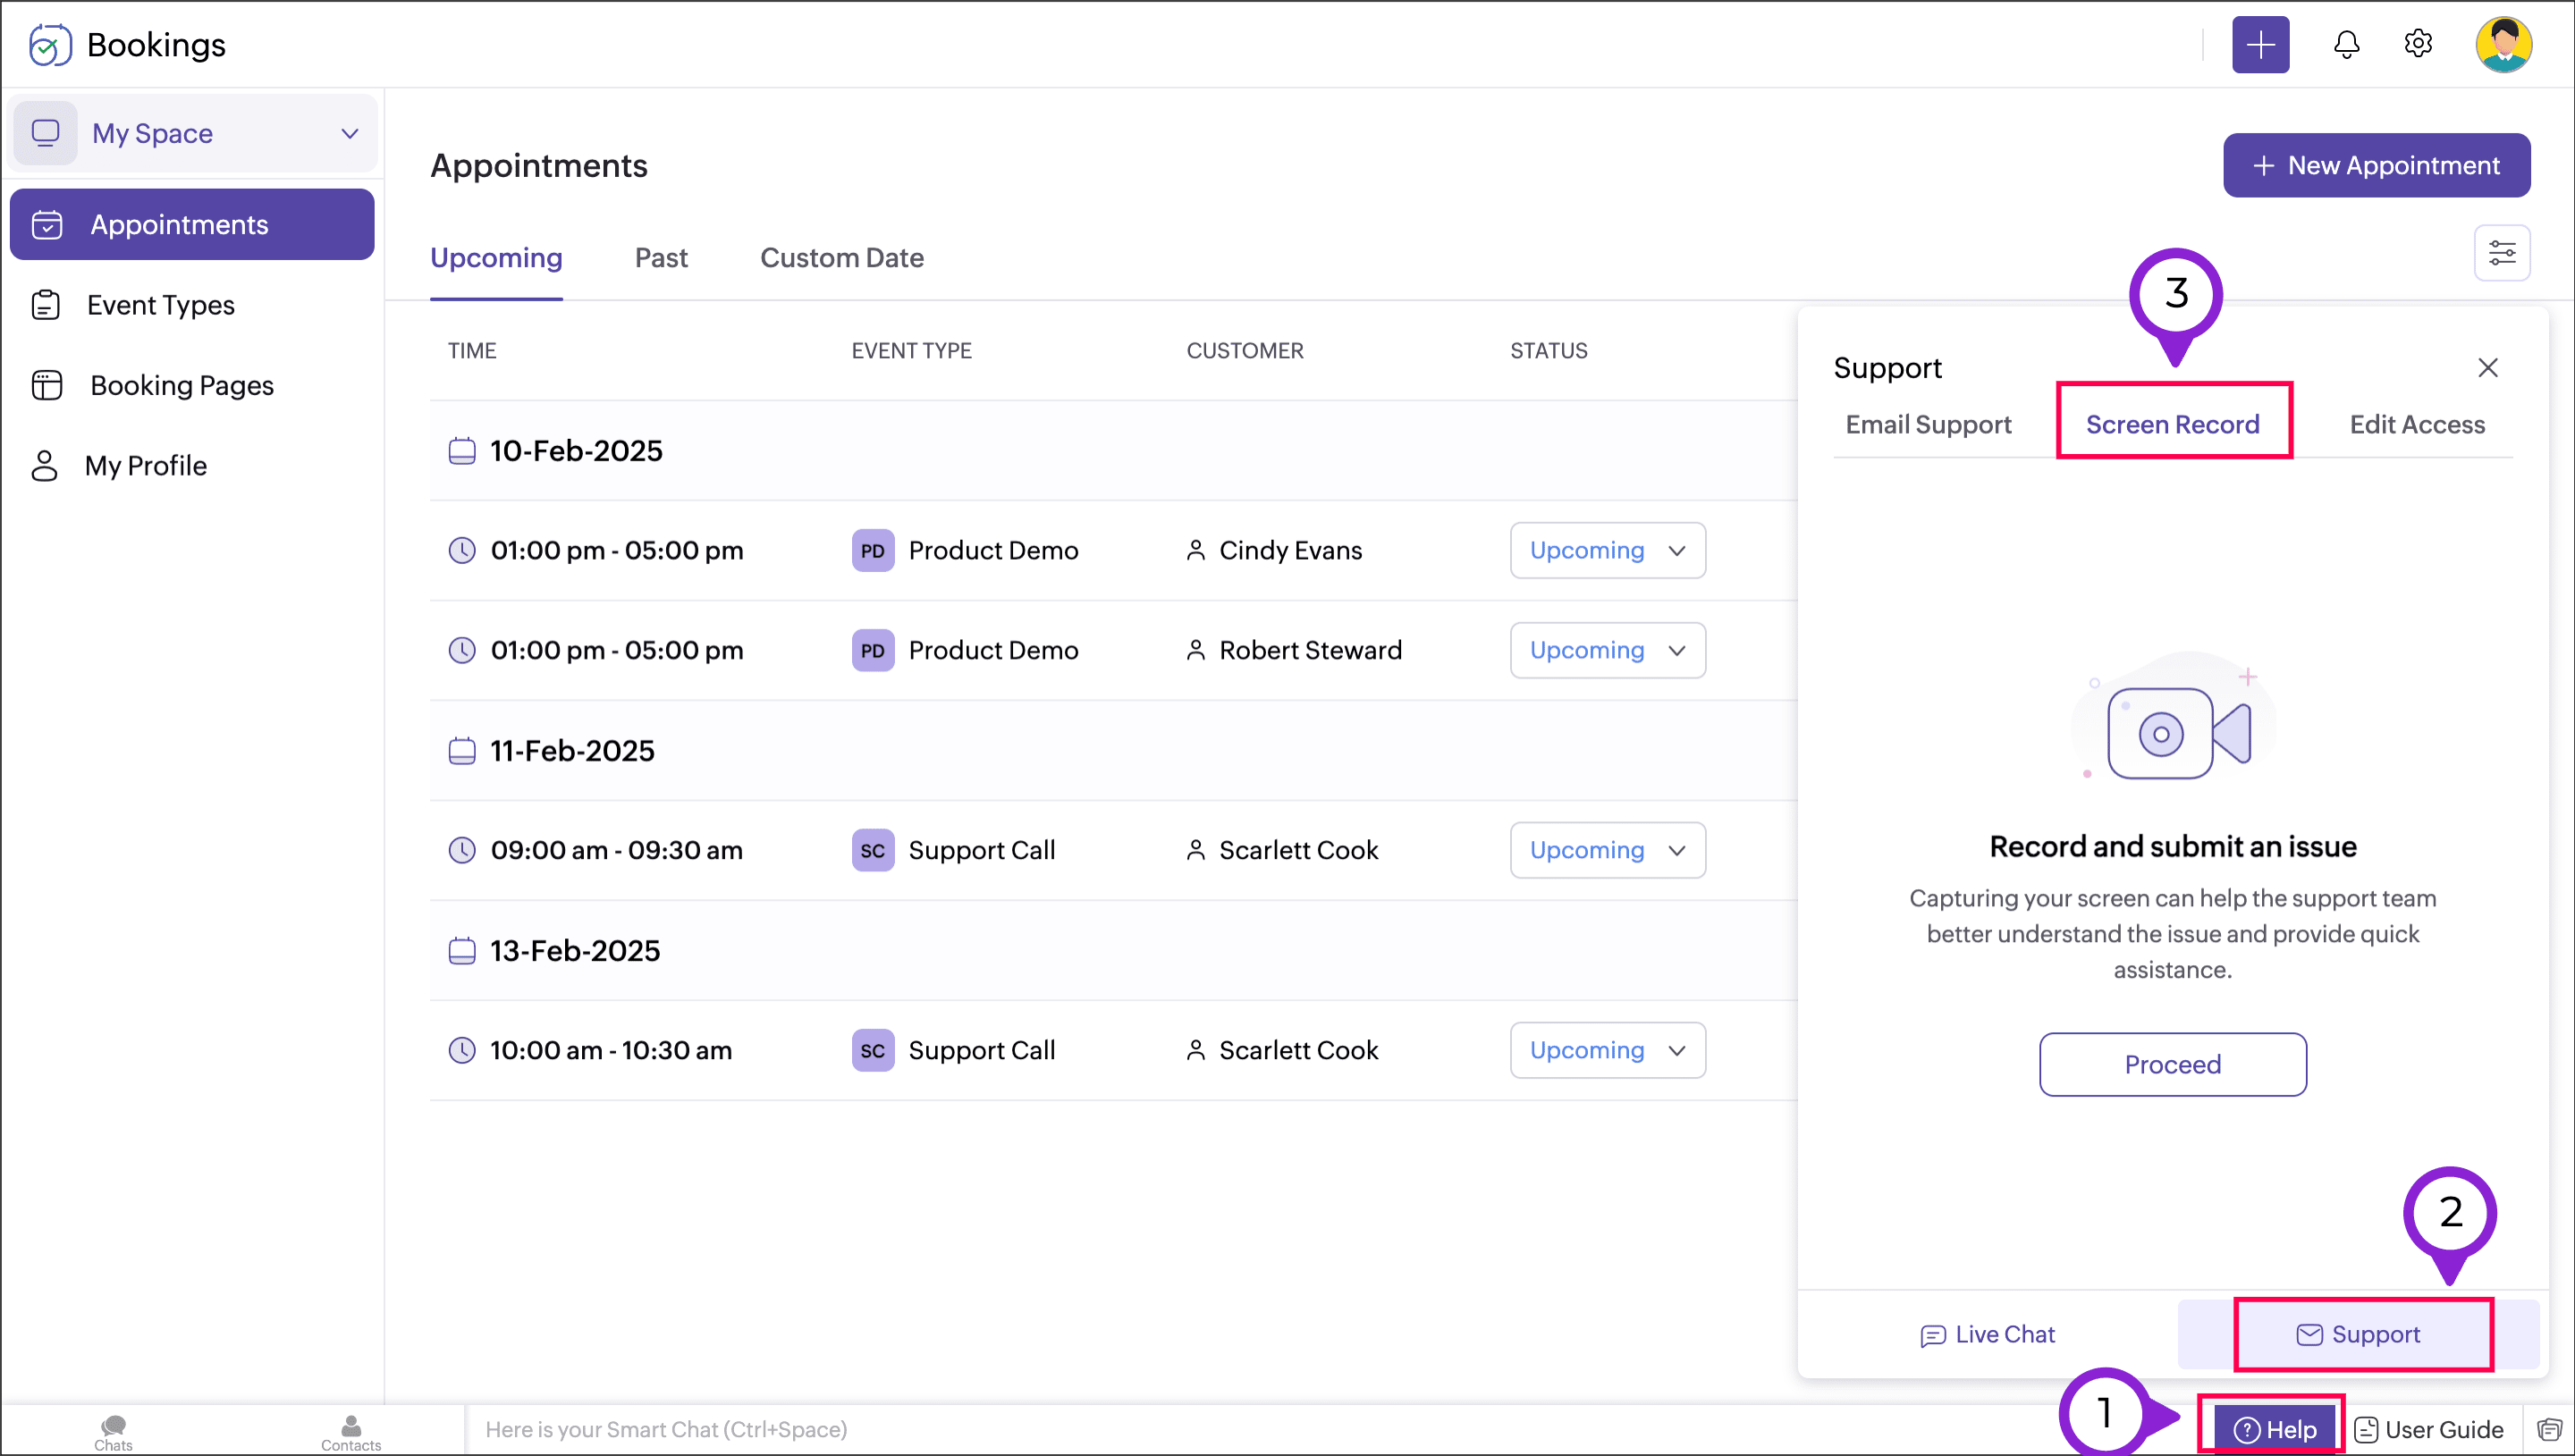The height and width of the screenshot is (1456, 2575).
Task: Open Chats from the bottom bar
Action: point(113,1431)
